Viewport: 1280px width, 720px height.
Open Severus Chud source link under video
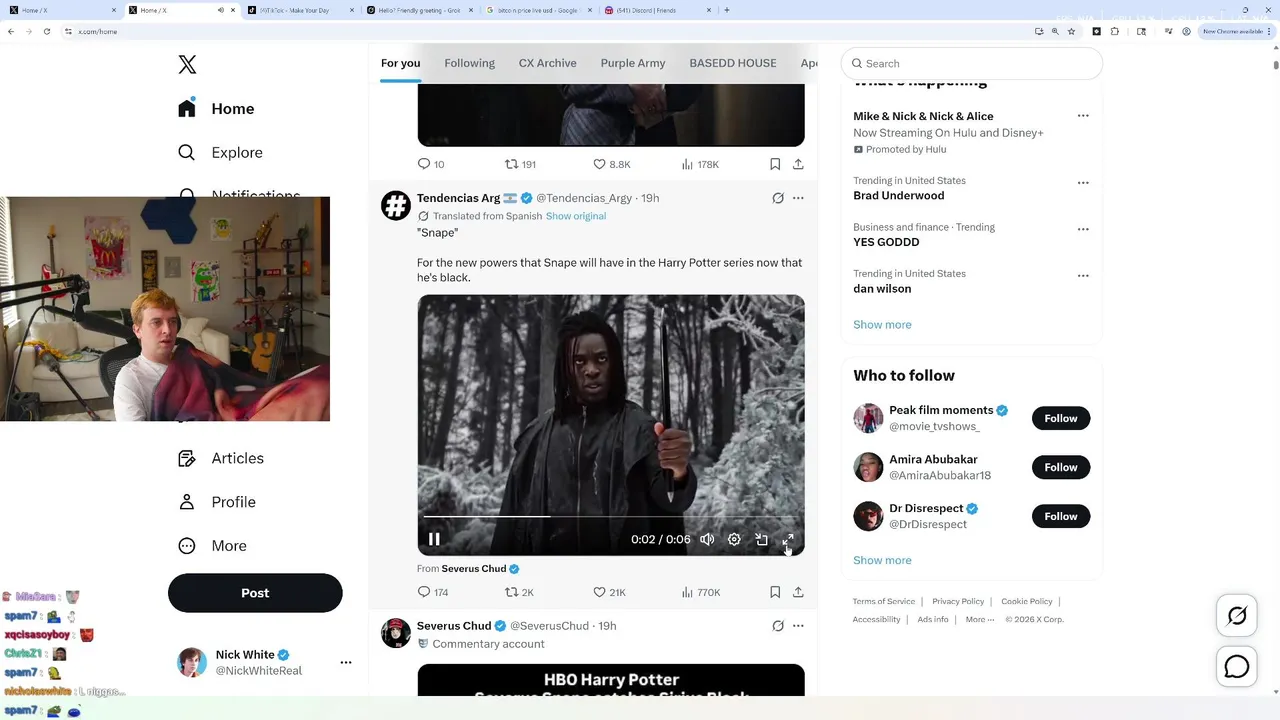pyautogui.click(x=480, y=568)
